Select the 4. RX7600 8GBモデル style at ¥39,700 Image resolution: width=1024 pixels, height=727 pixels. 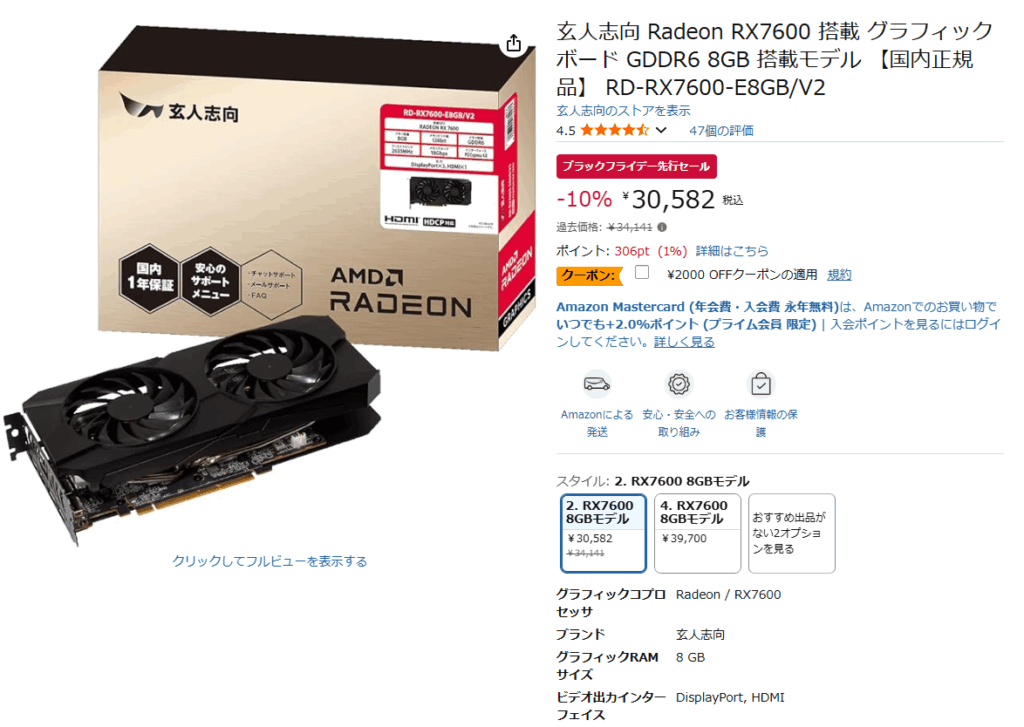click(697, 533)
